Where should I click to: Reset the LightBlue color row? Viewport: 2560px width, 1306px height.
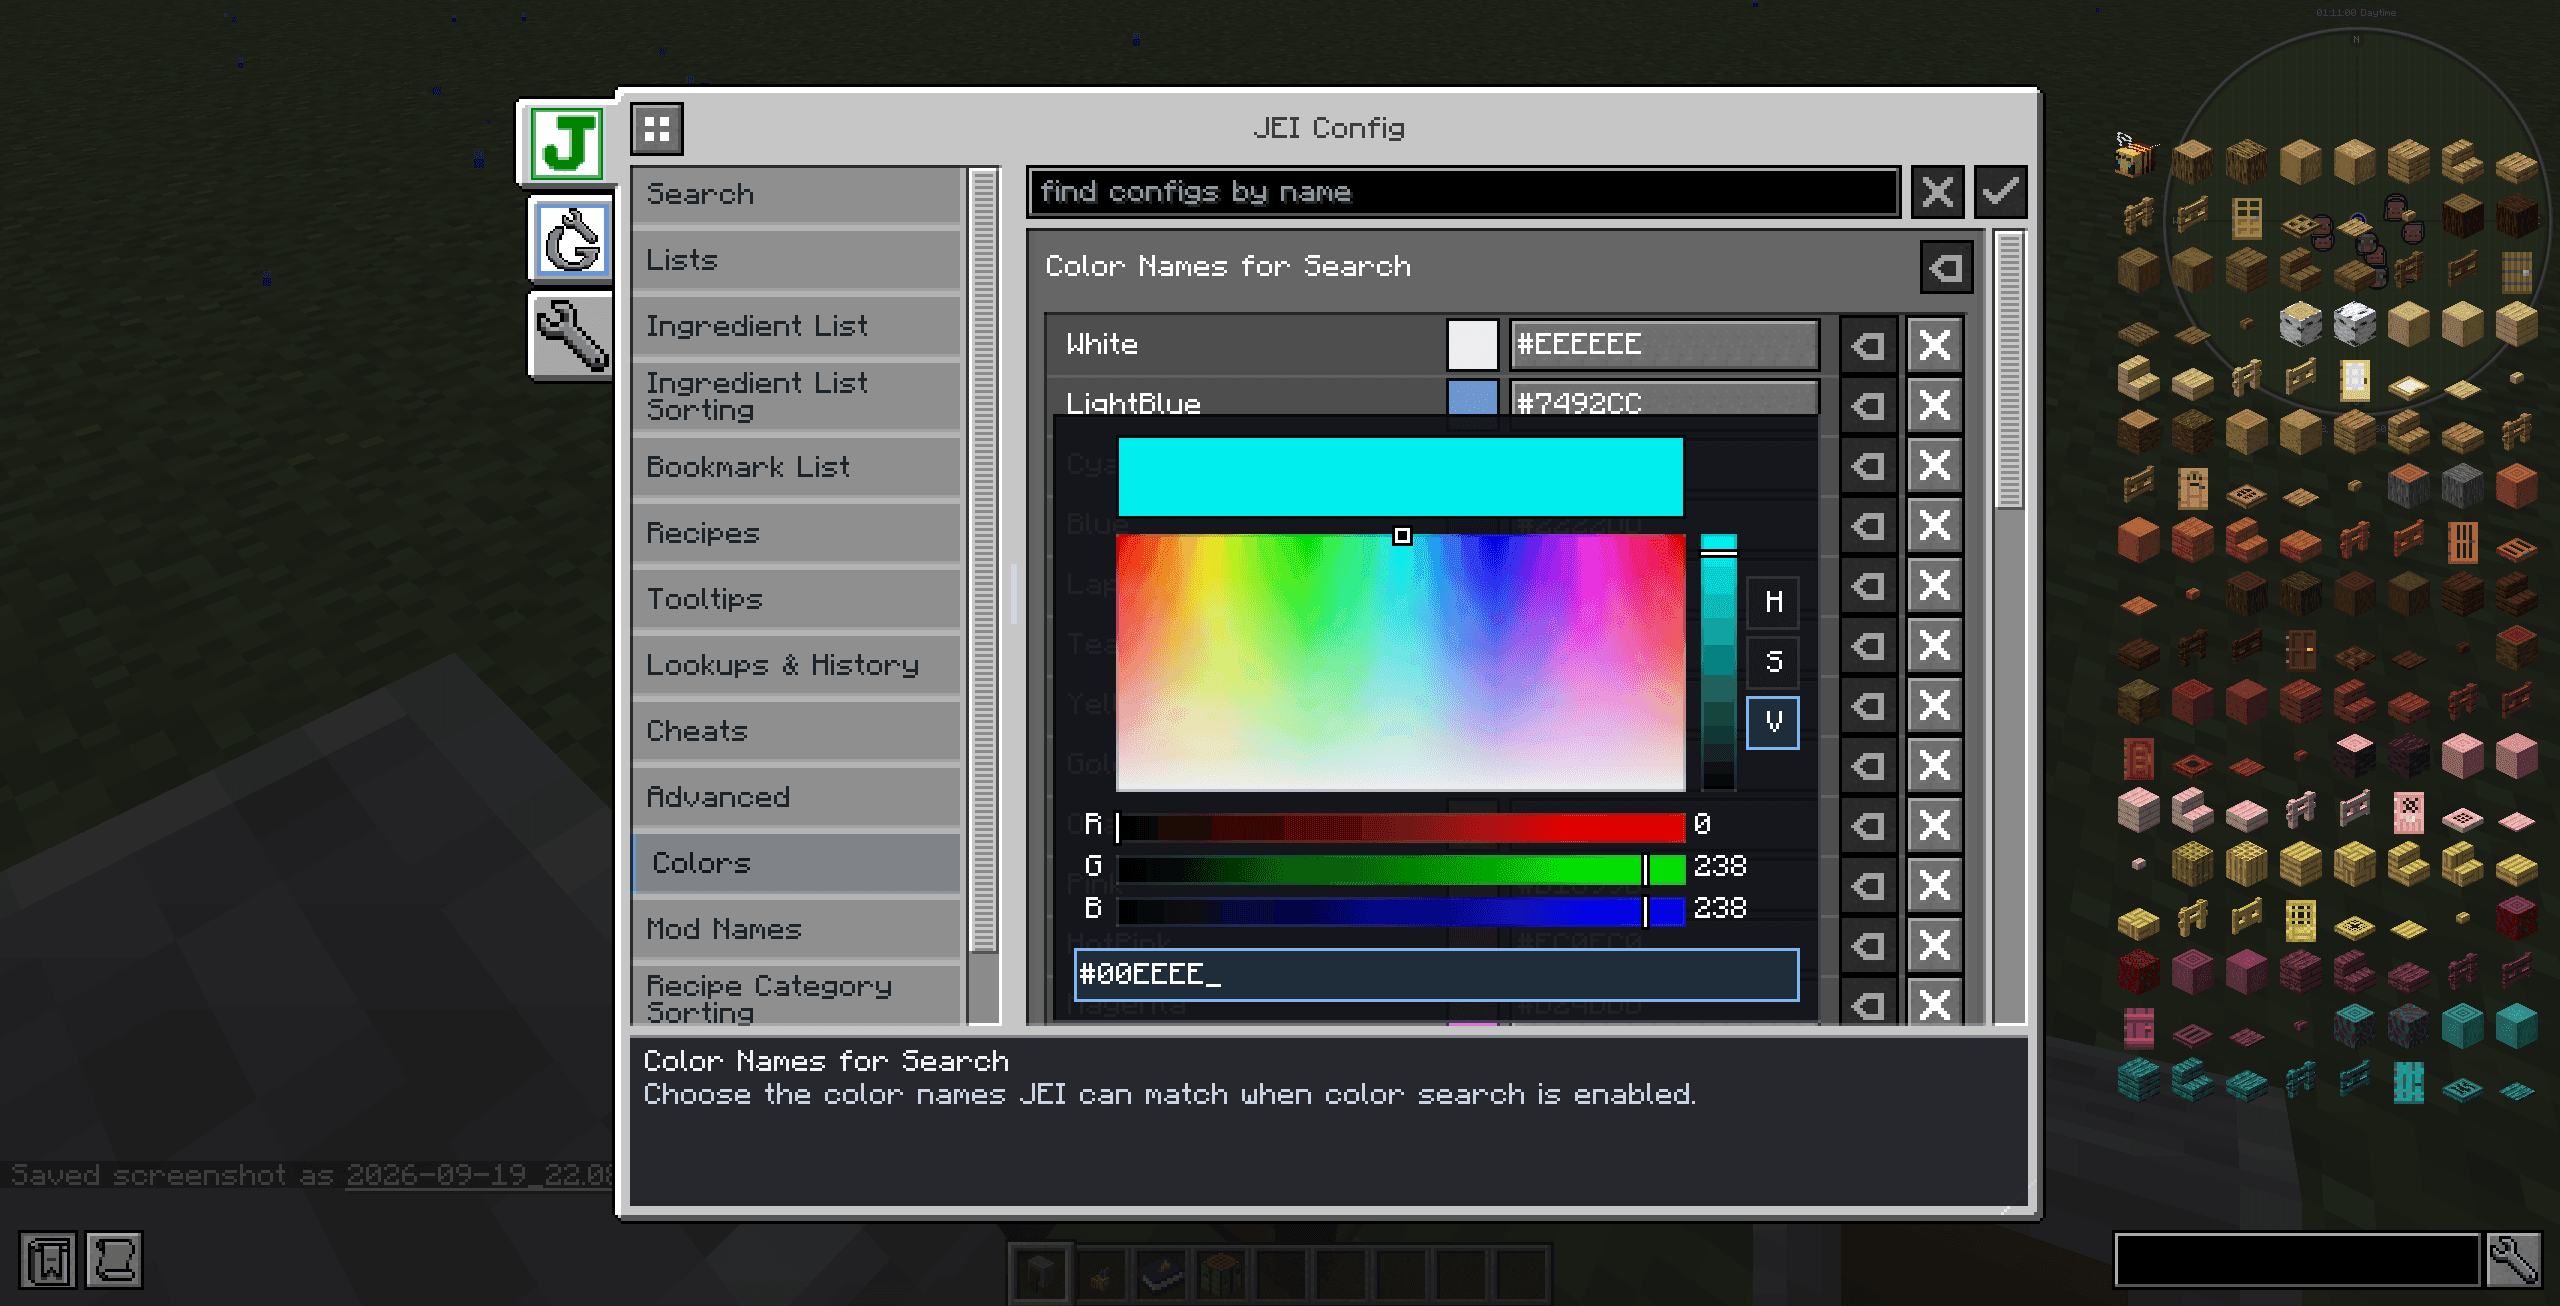pos(1868,406)
